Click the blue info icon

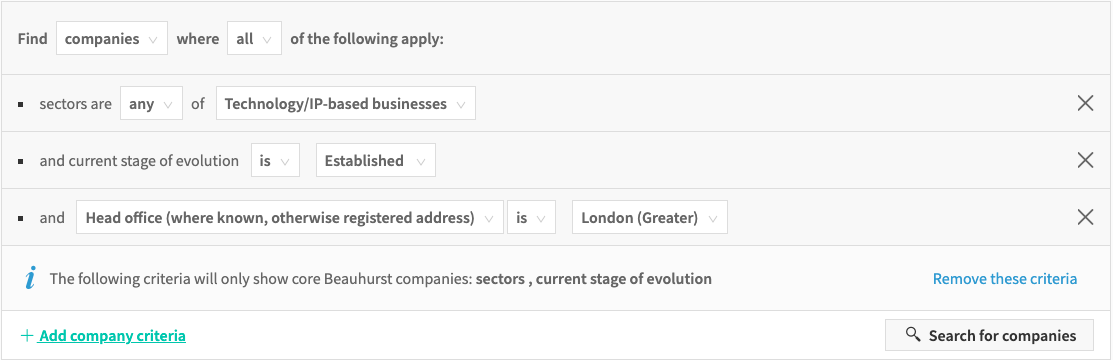coord(30,278)
